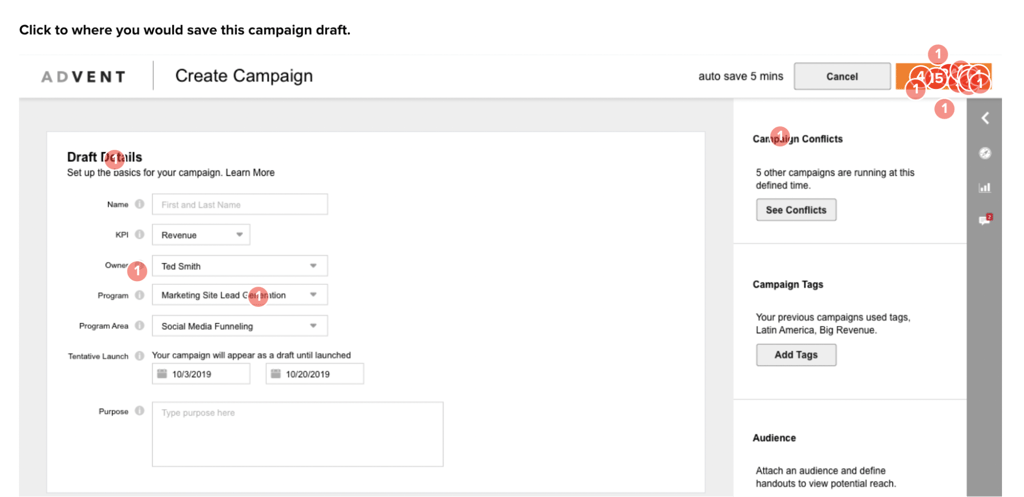This screenshot has height=497, width=1024.
Task: Click the info icon beside KPI
Action: tap(139, 234)
